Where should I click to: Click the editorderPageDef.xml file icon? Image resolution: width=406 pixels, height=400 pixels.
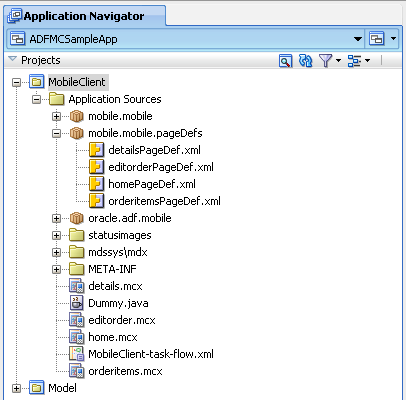(96, 167)
